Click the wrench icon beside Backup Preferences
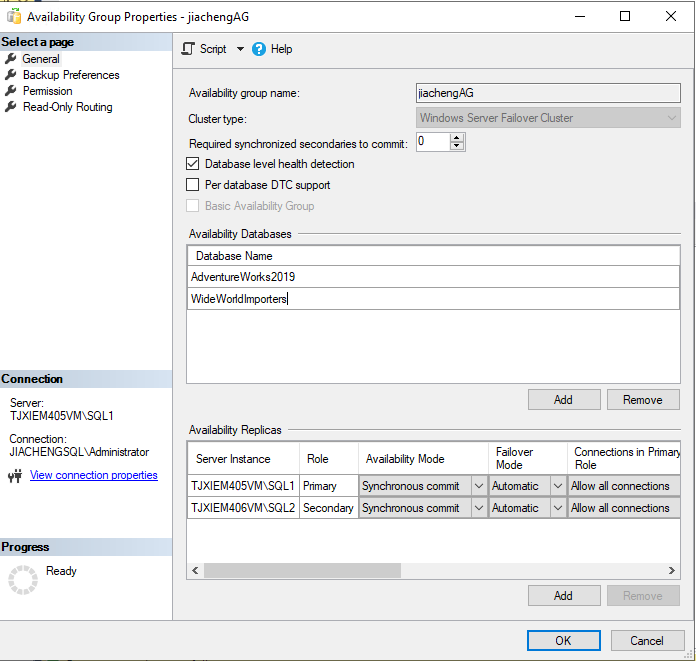The width and height of the screenshot is (696, 661). tap(11, 75)
